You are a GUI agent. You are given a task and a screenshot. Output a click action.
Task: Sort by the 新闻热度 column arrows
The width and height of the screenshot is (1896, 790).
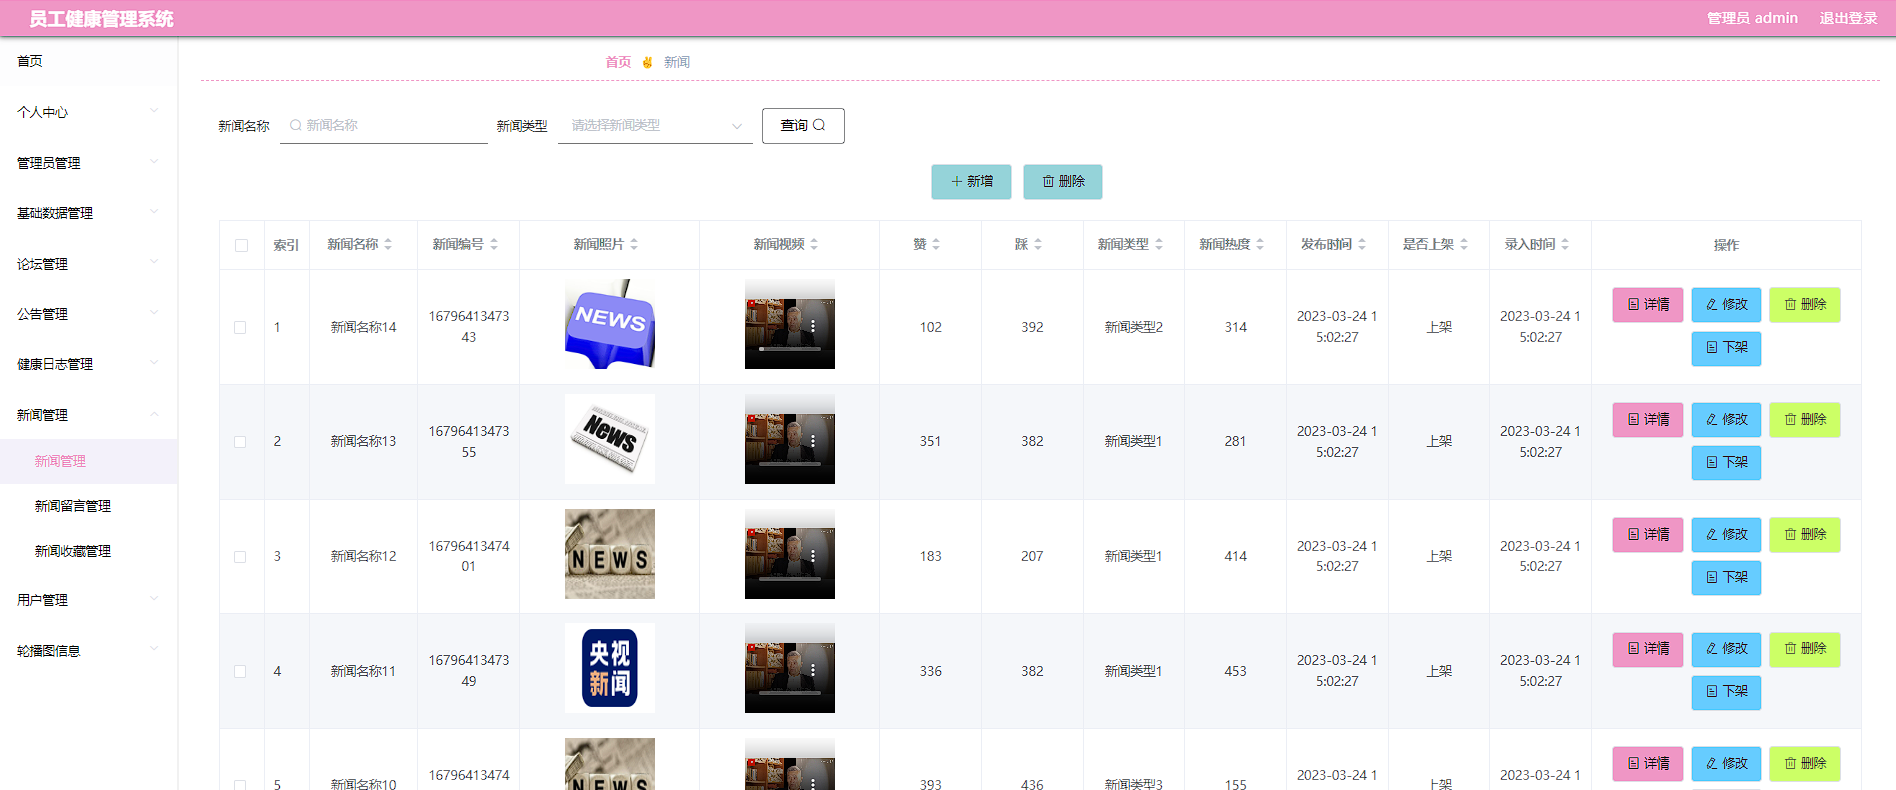(x=1260, y=244)
